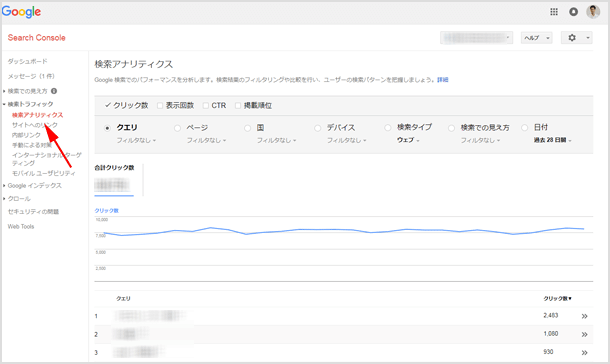Open インターナショナル ターゲティング page
This screenshot has width=610, height=364.
pos(47,159)
